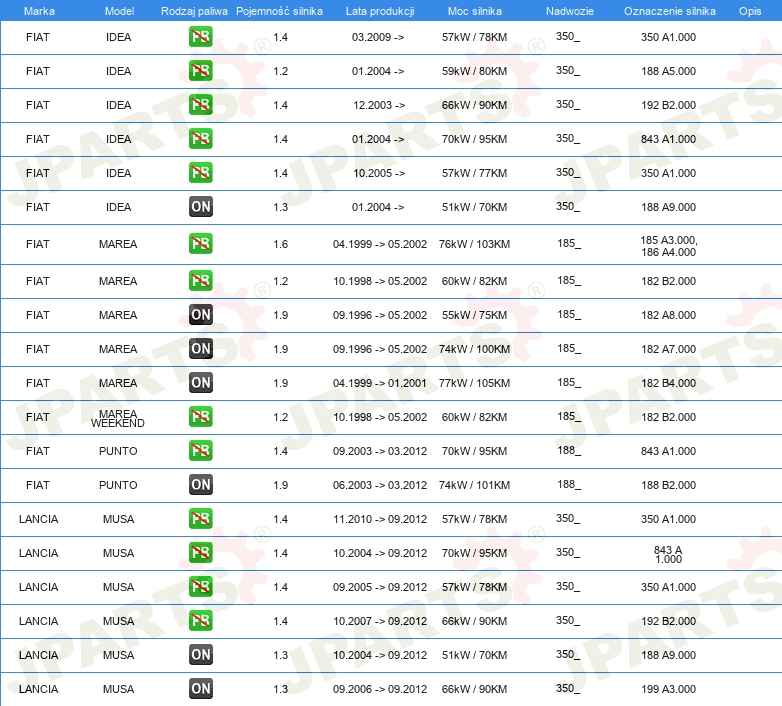Click engine code 182 A8.000
Viewport: 782px width, 706px height.
[668, 315]
